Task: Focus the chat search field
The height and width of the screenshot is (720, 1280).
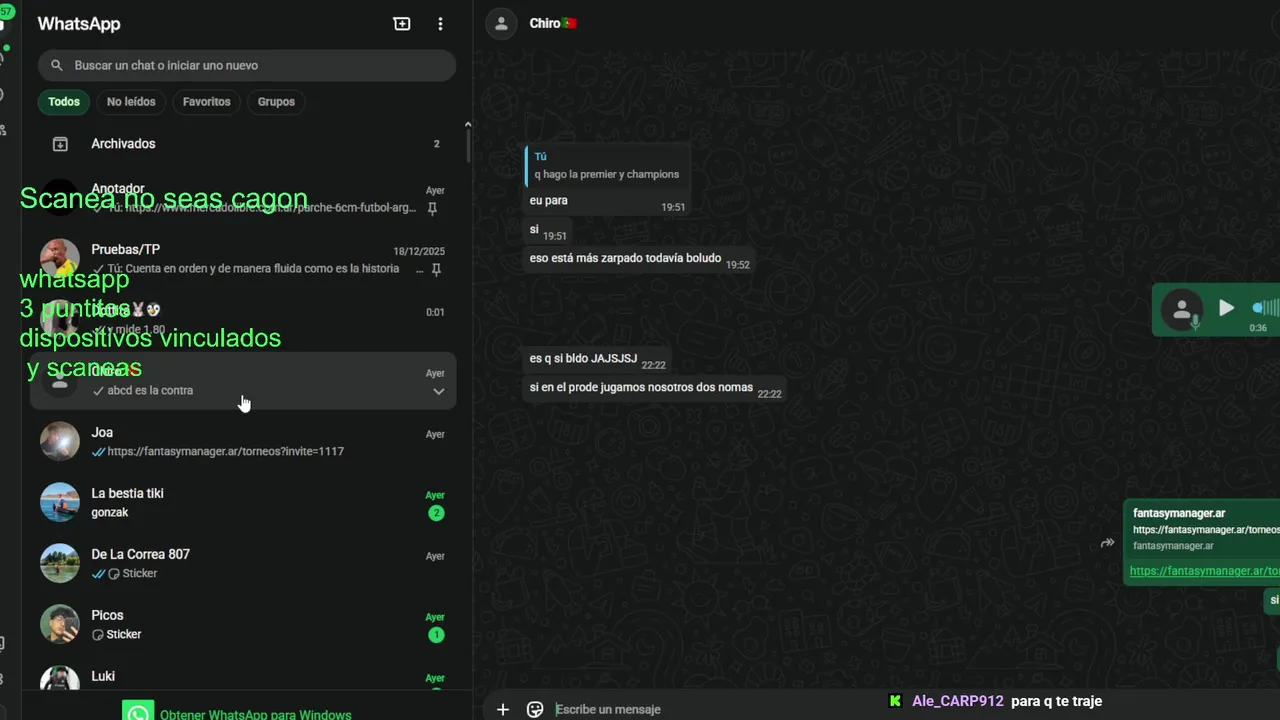Action: 247,65
